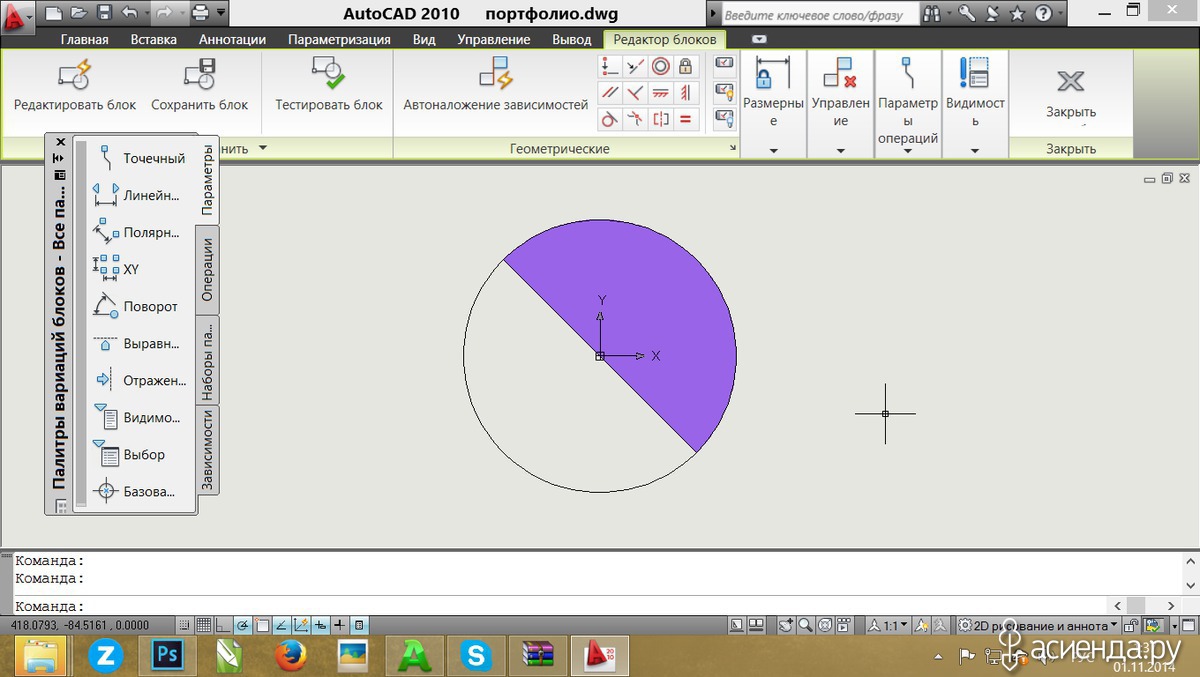Open the Операции palette tab
Screen dimensions: 1200x677
[x=207, y=270]
